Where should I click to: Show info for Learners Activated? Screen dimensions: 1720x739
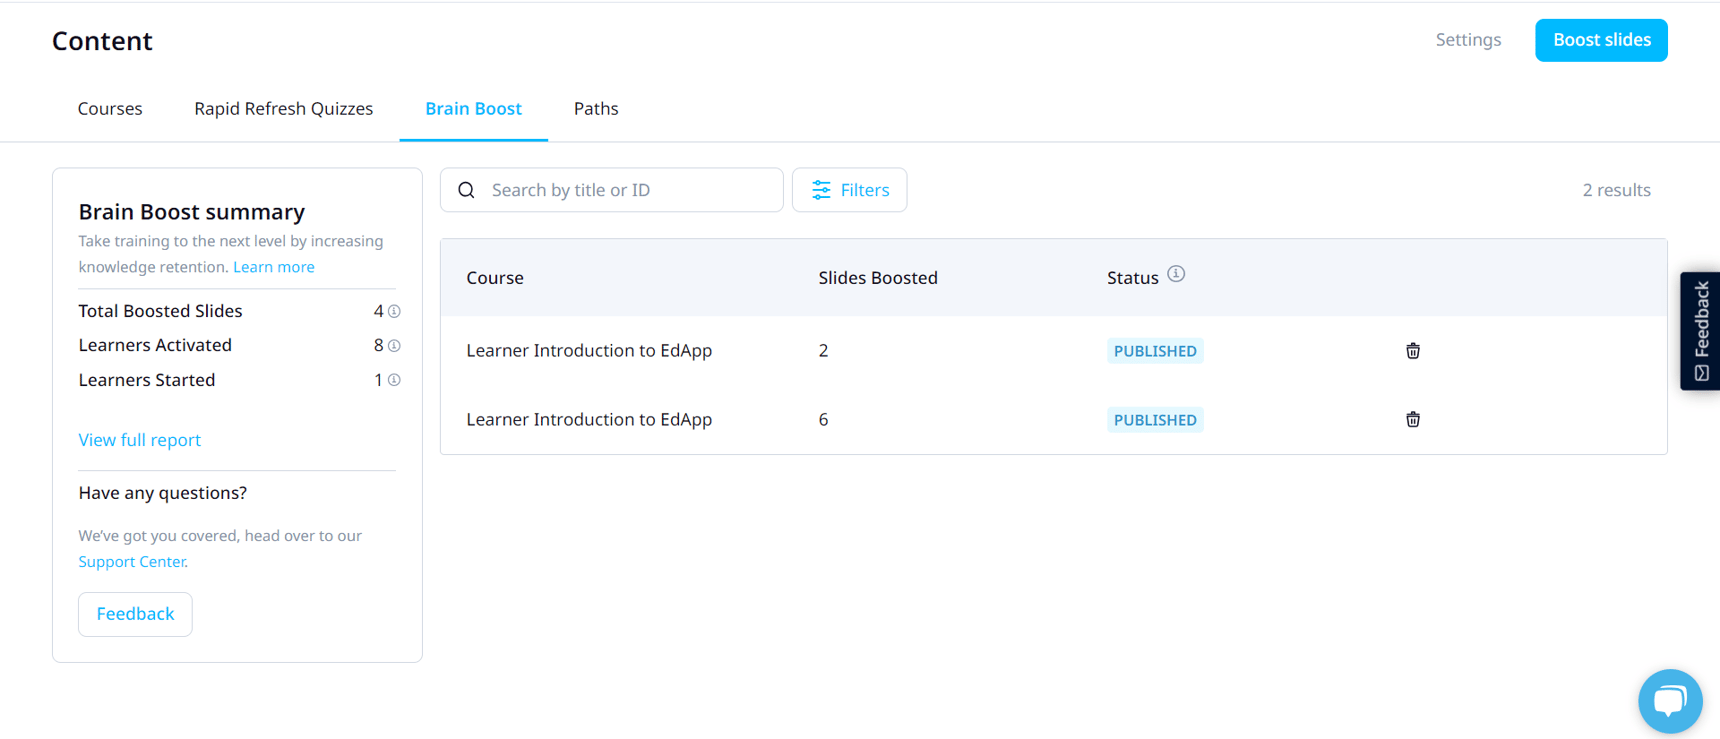[x=394, y=346]
